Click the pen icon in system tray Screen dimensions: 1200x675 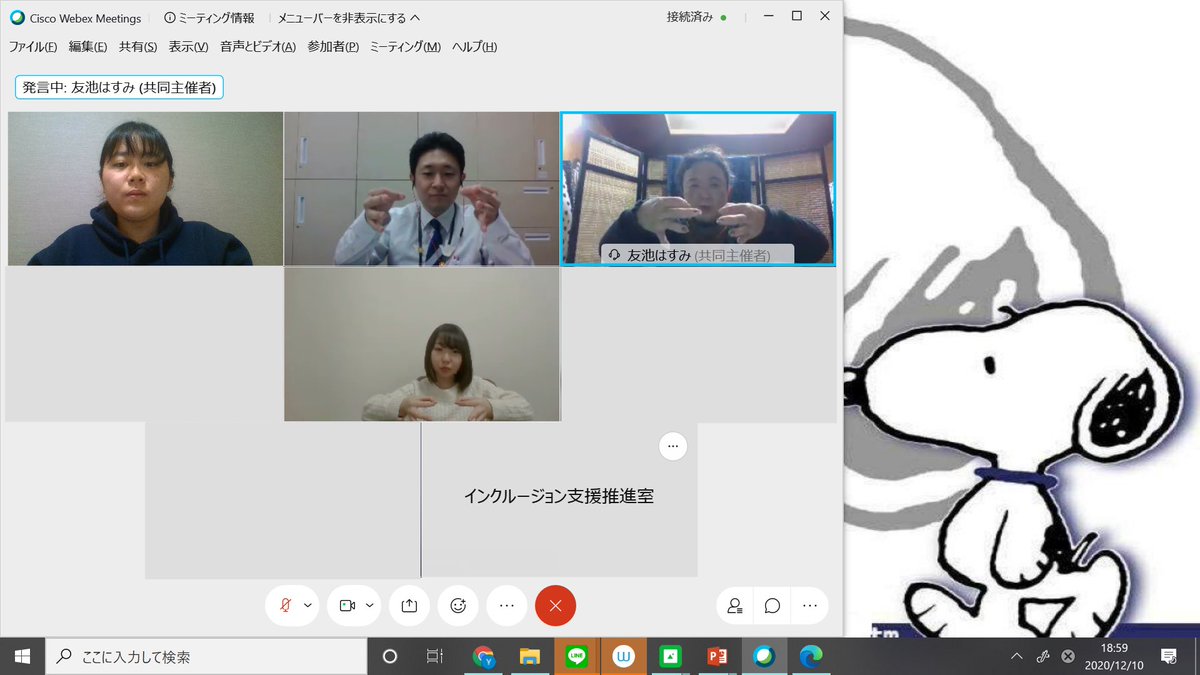(1042, 656)
